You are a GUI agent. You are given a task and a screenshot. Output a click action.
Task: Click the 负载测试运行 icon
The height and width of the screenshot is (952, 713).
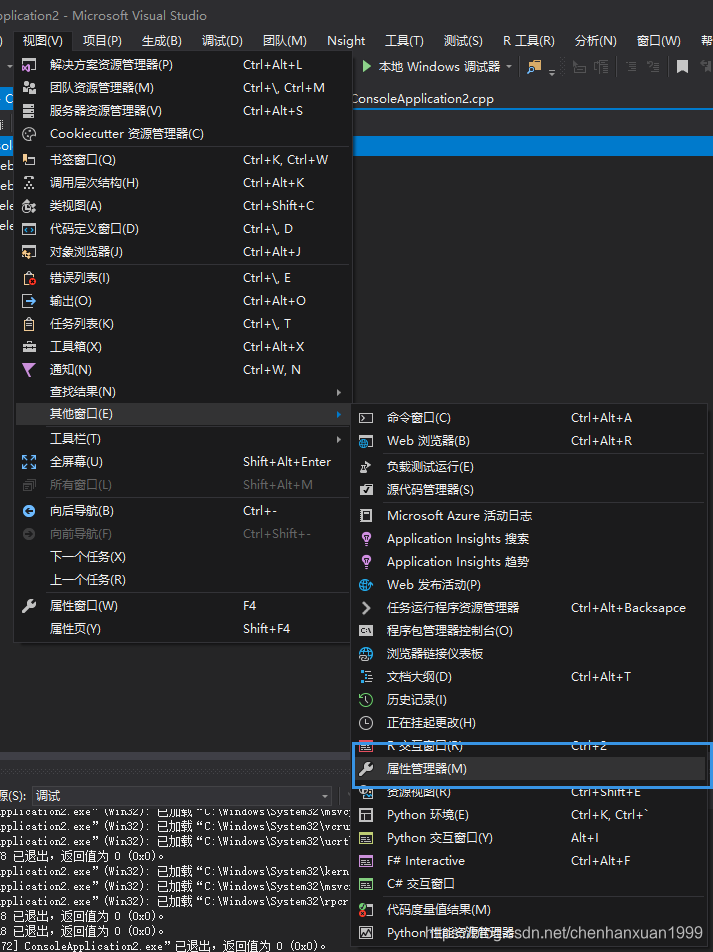click(366, 467)
